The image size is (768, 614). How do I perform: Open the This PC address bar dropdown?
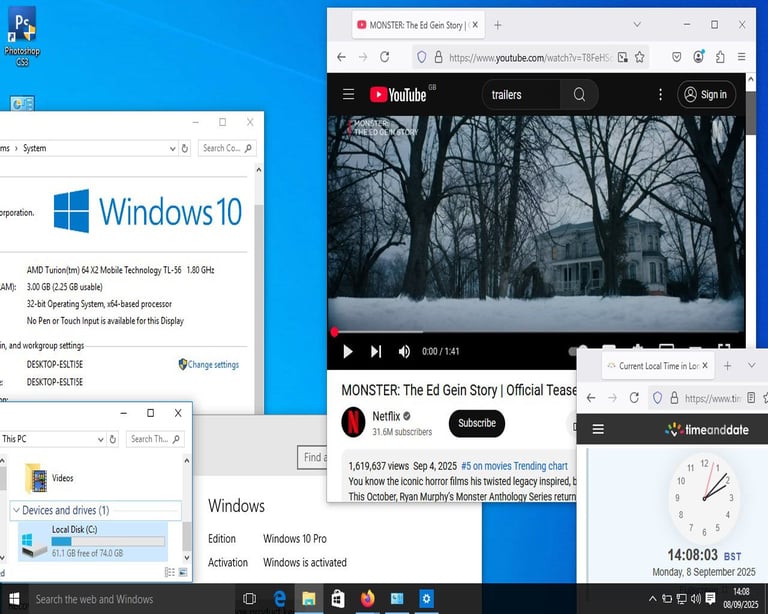tap(100, 439)
